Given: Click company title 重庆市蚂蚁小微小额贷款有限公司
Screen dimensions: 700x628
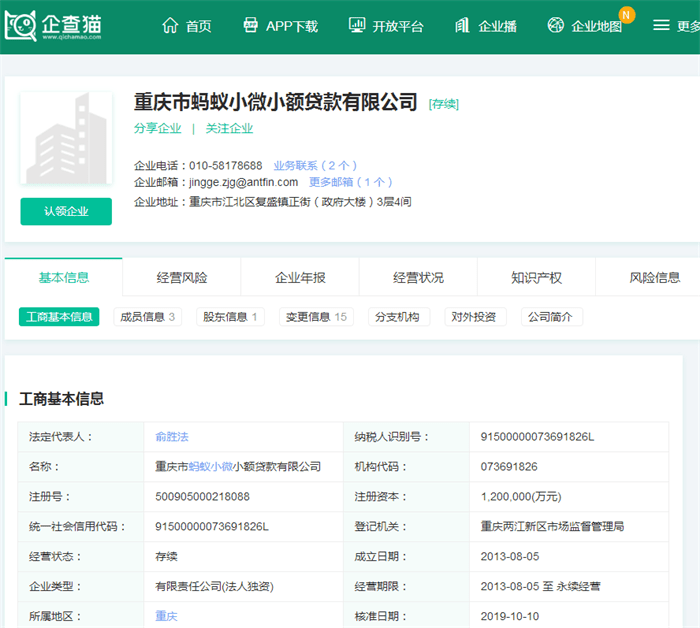Looking at the screenshot, I should [x=275, y=102].
